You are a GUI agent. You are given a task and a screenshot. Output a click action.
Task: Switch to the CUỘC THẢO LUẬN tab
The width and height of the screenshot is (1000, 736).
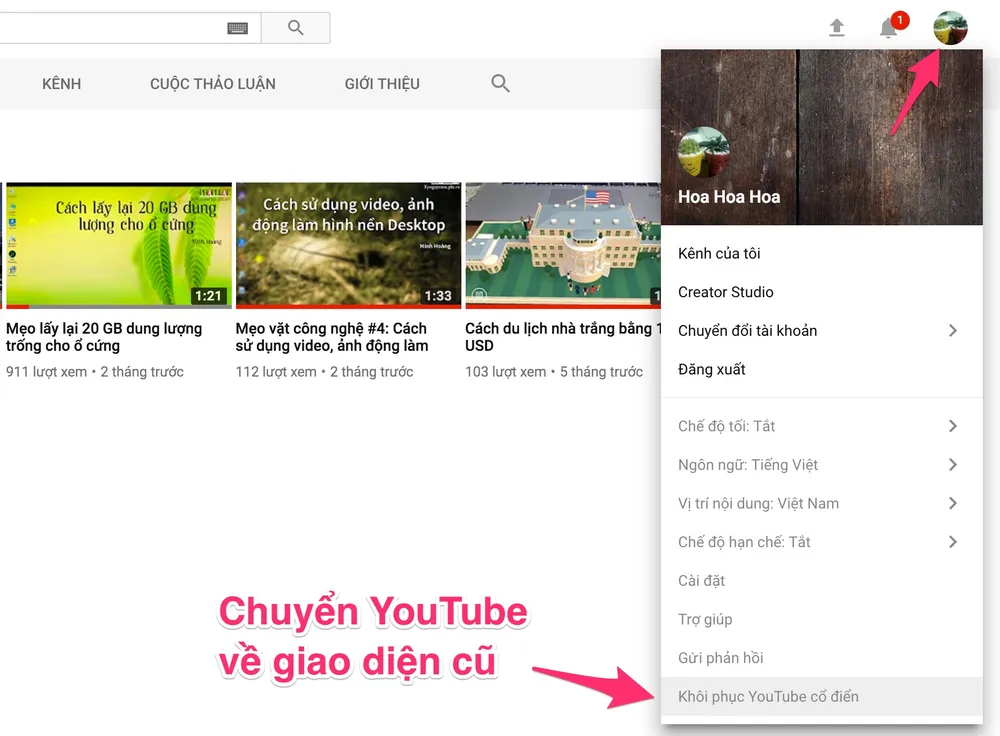pyautogui.click(x=213, y=84)
